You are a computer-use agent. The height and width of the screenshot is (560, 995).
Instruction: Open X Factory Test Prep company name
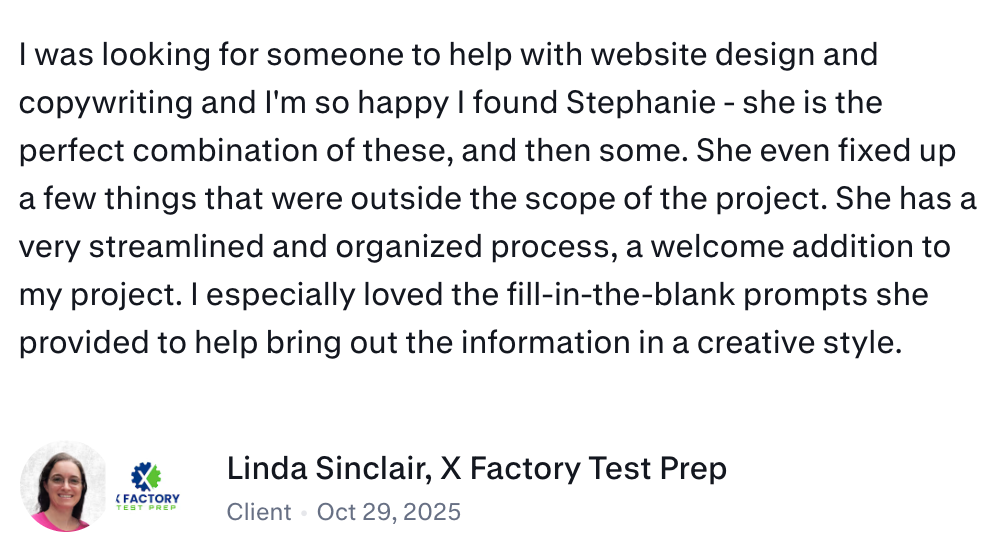[583, 469]
